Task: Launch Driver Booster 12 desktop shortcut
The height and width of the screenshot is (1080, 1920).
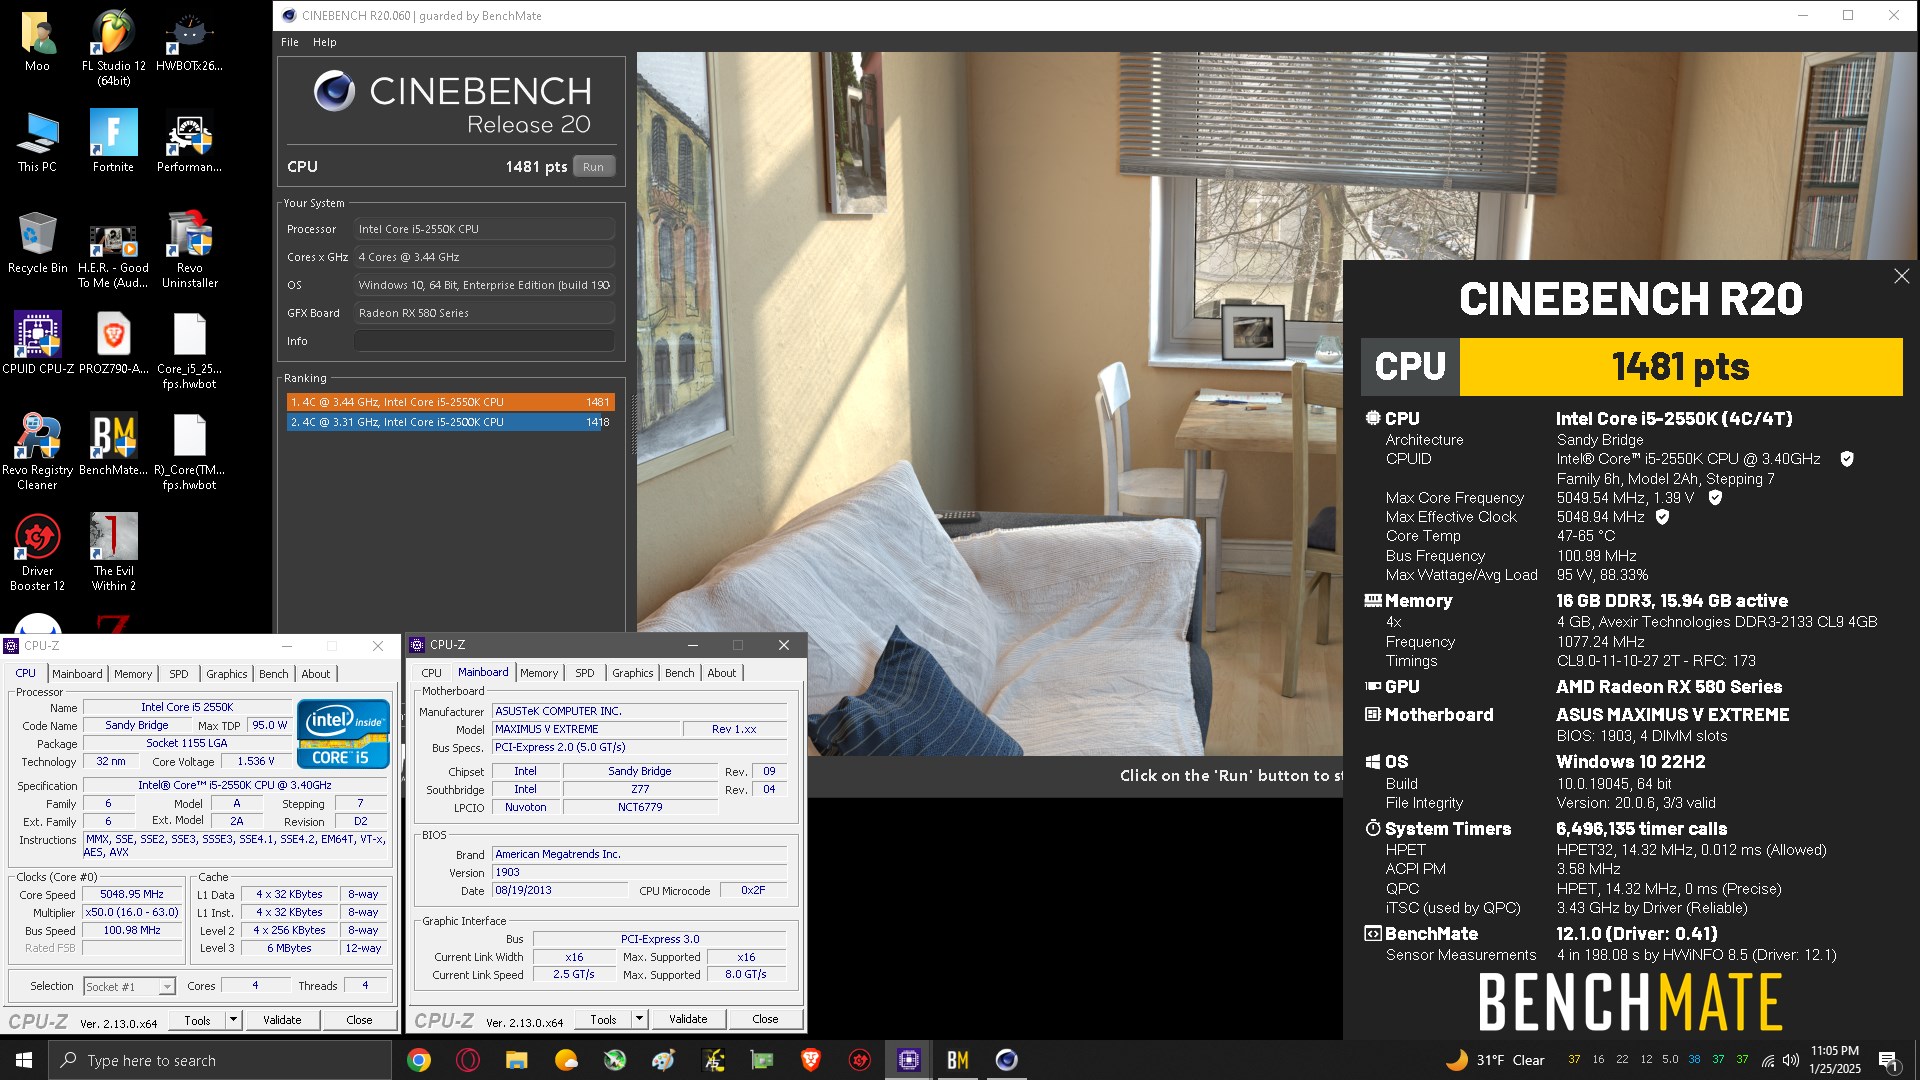Action: [x=37, y=553]
